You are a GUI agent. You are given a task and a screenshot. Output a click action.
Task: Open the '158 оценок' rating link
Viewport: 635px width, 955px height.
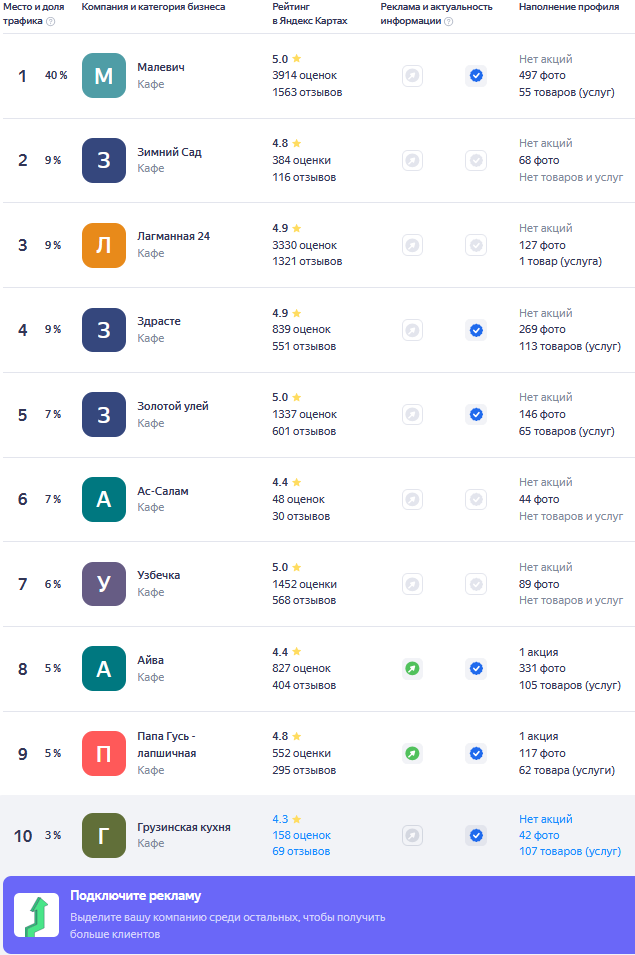pos(301,835)
